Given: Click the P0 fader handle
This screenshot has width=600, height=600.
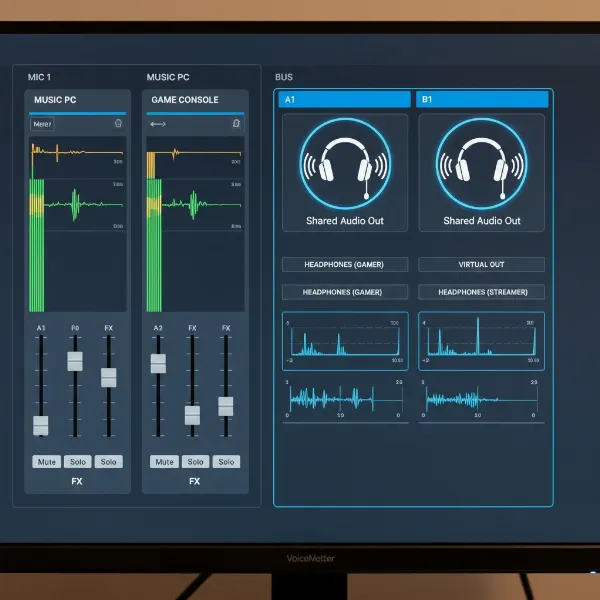Looking at the screenshot, I should click(x=75, y=361).
